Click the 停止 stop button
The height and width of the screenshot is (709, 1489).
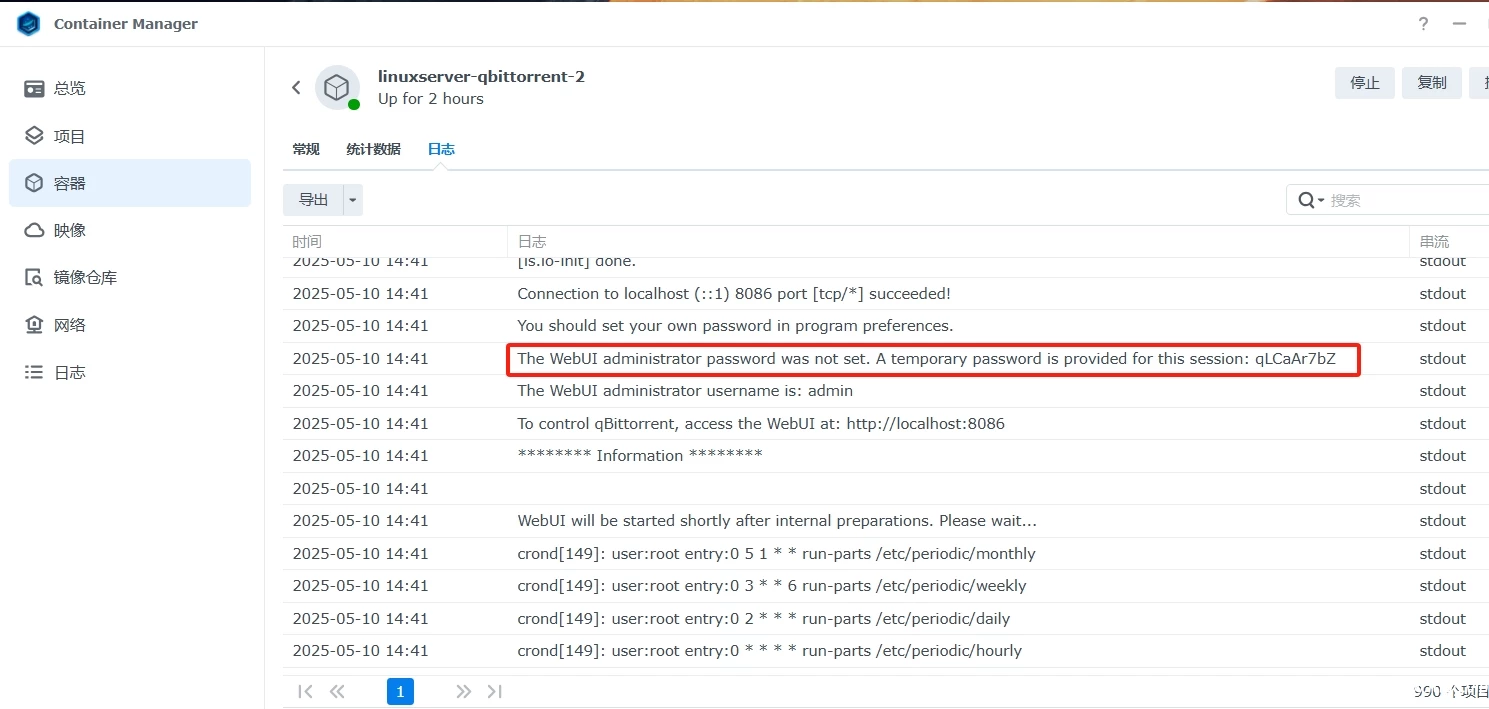click(1365, 83)
